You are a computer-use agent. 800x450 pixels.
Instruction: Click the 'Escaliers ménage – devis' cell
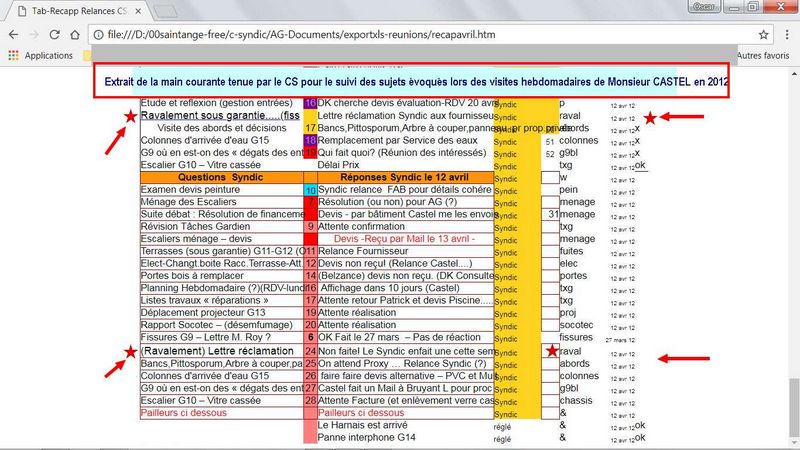coord(221,238)
